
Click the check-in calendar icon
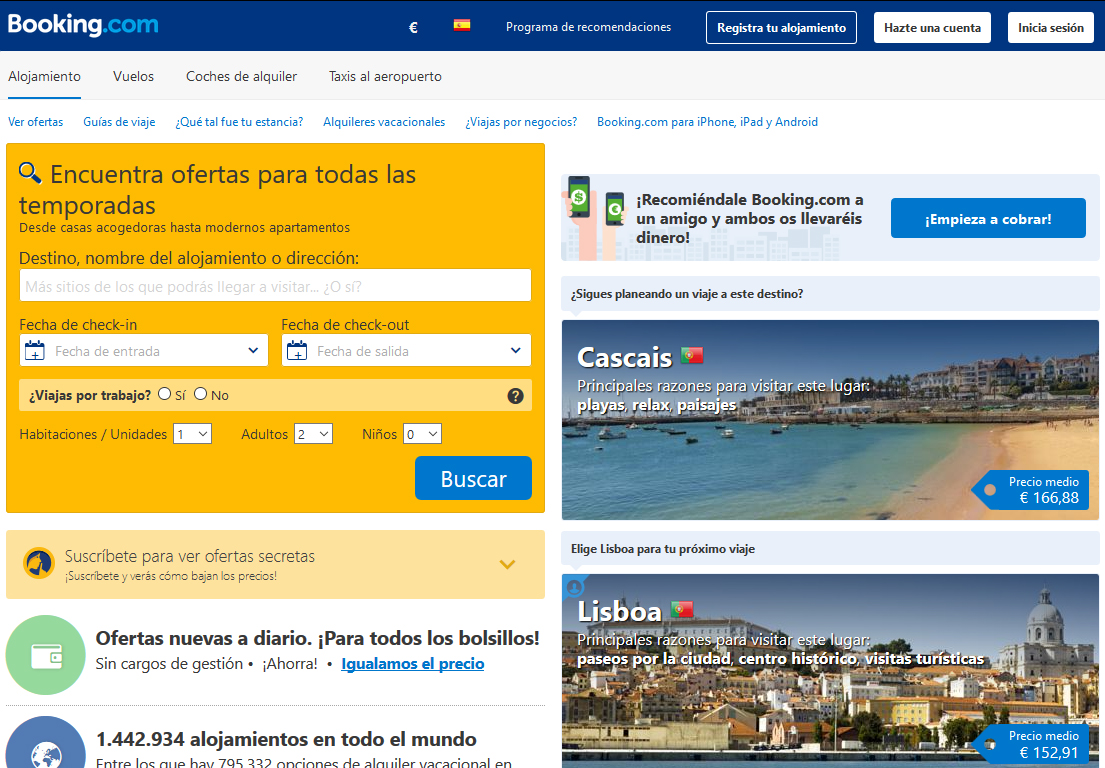click(35, 351)
